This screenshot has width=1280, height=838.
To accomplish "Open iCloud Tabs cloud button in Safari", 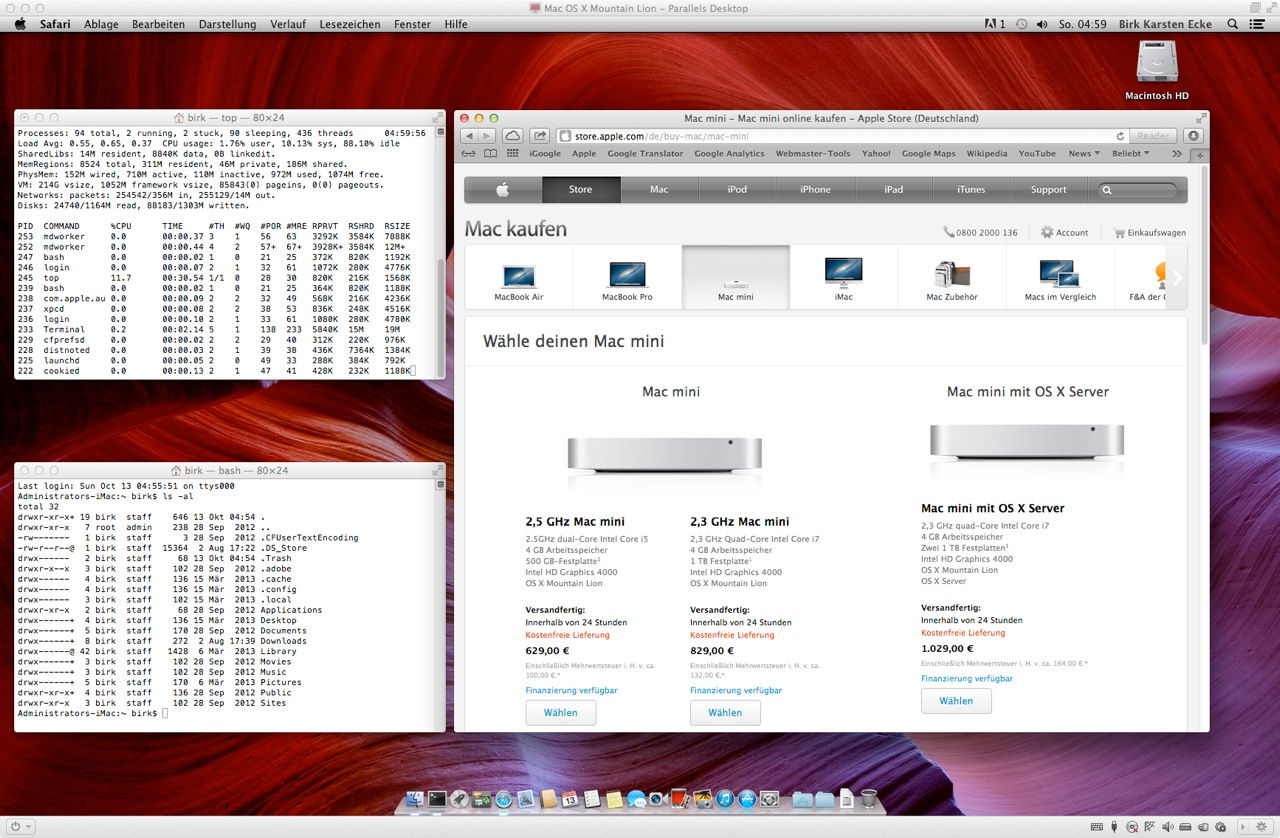I will (513, 136).
